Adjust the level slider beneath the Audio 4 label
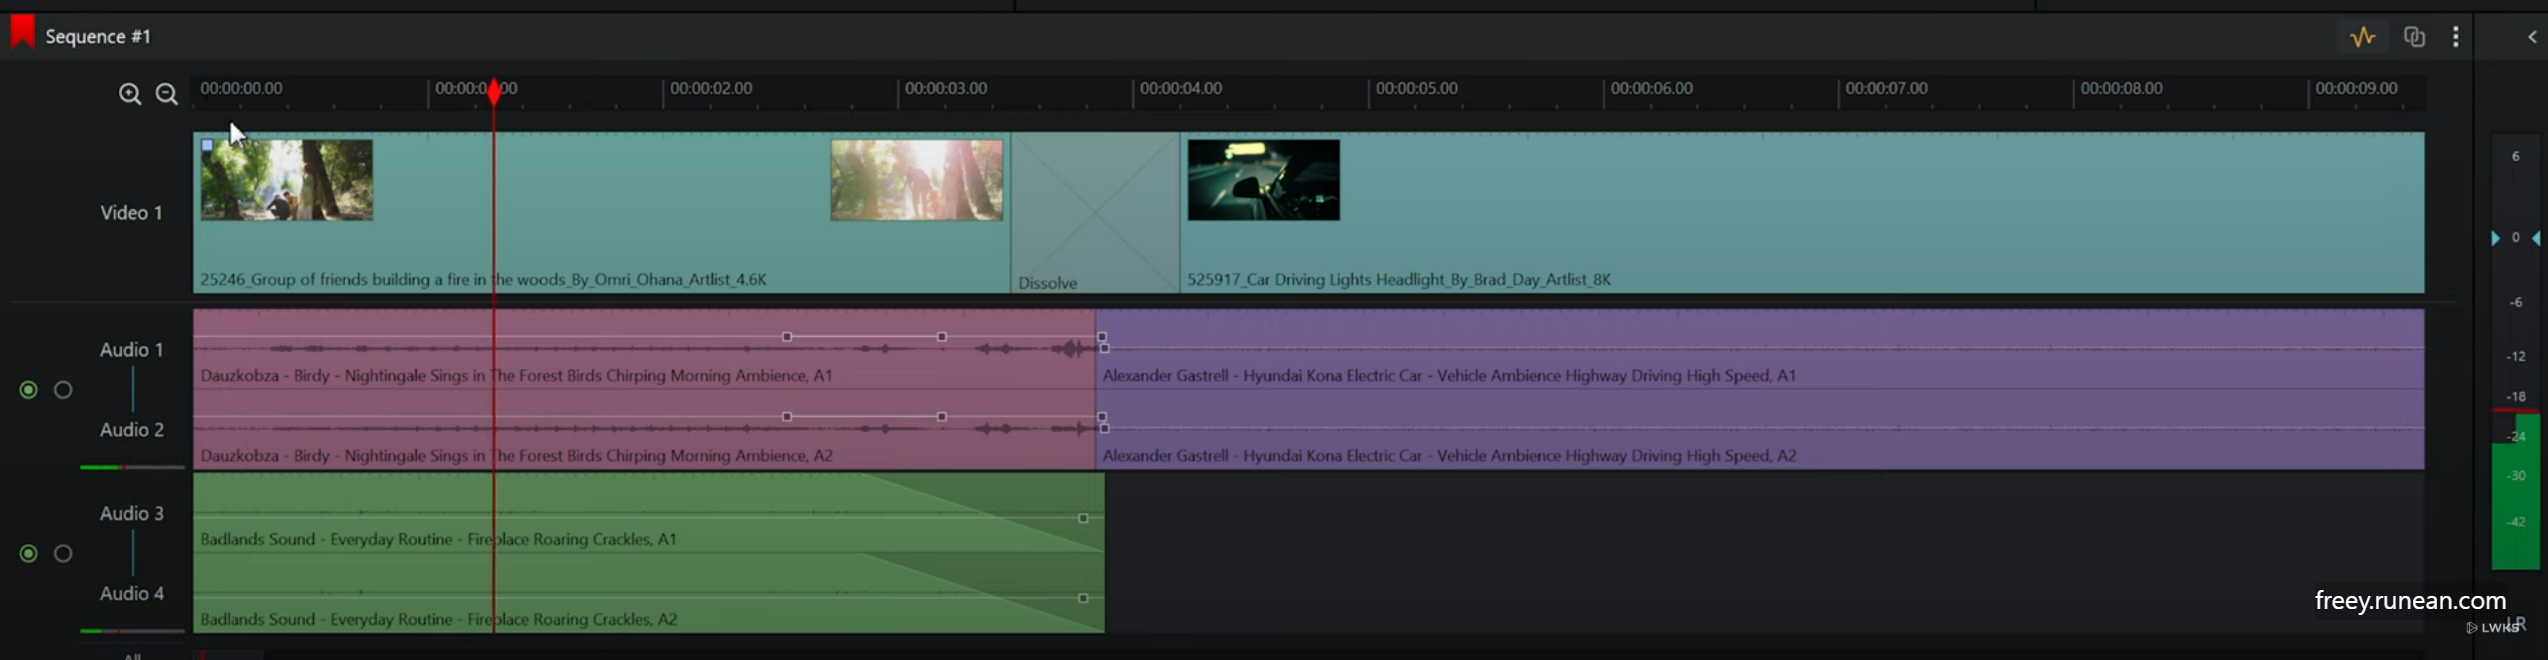Screen dimensions: 2548x660 point(132,631)
